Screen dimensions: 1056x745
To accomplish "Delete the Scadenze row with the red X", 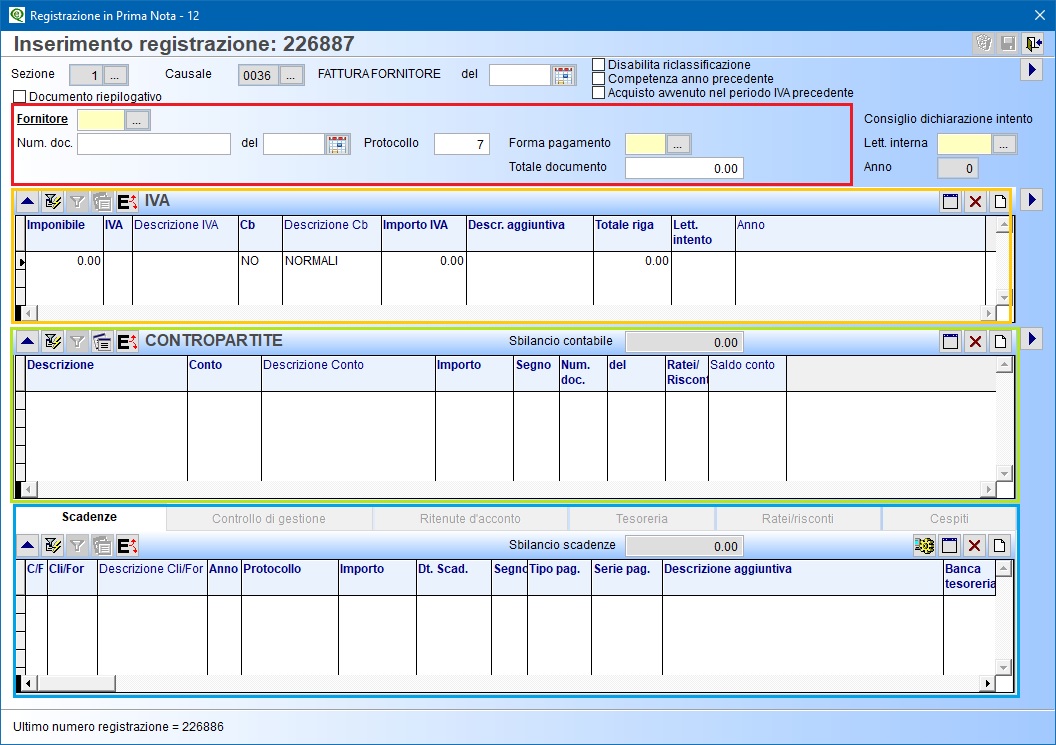I will pyautogui.click(x=975, y=545).
